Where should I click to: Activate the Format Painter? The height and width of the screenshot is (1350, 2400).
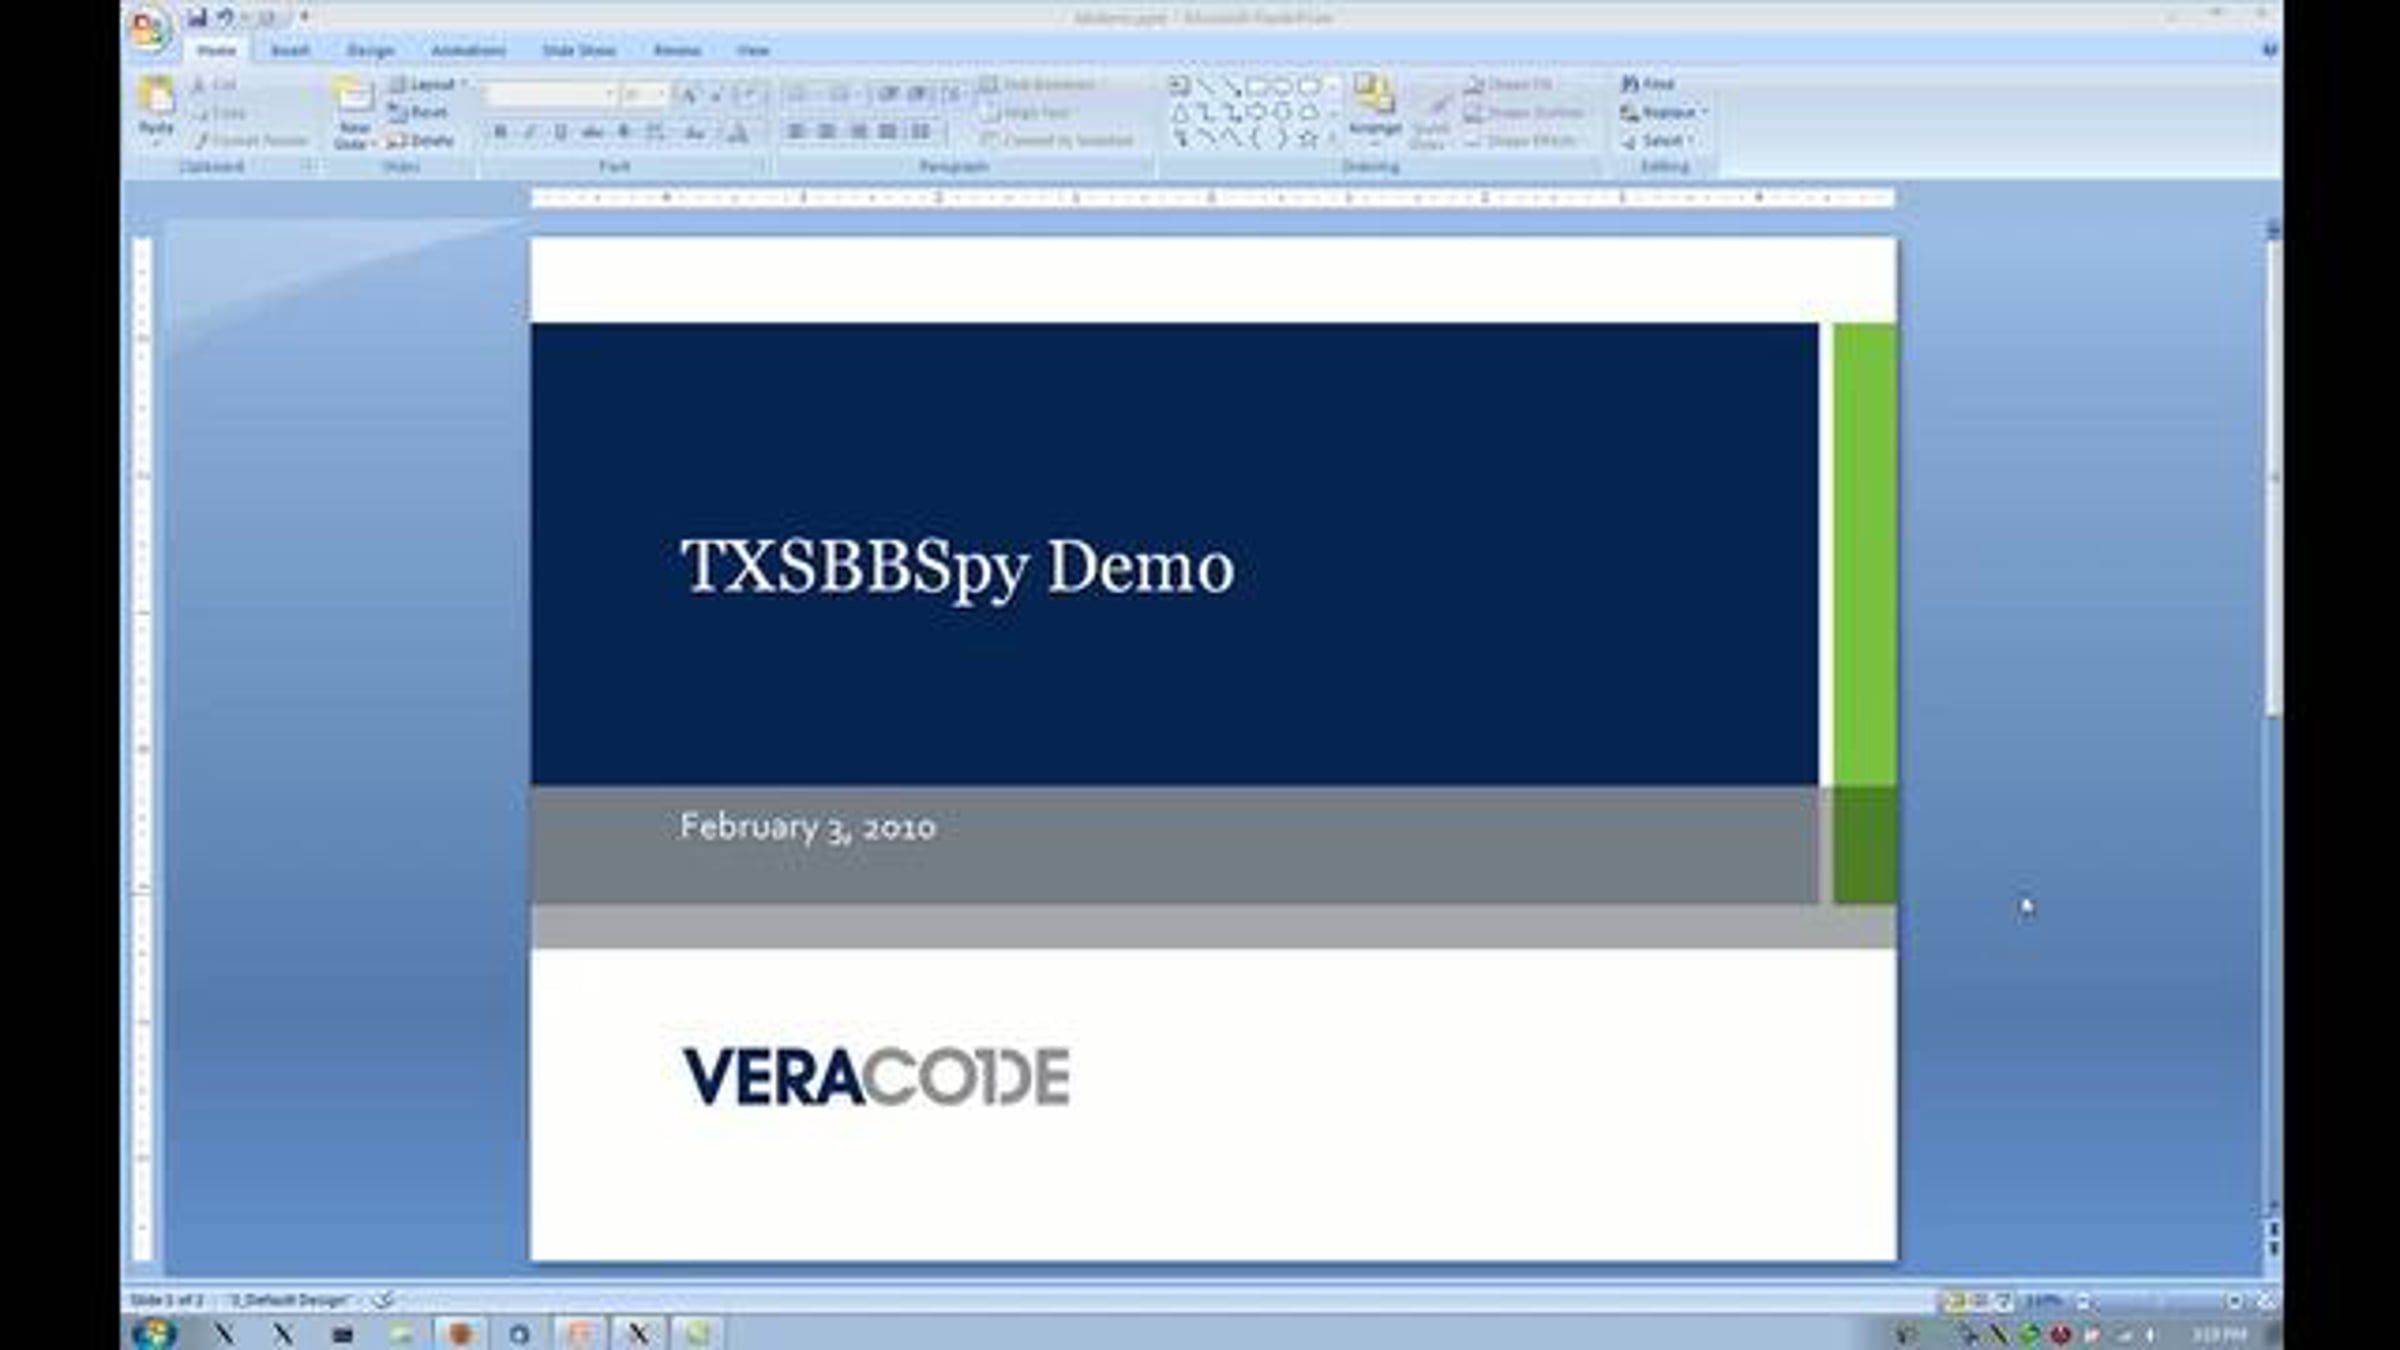(252, 141)
